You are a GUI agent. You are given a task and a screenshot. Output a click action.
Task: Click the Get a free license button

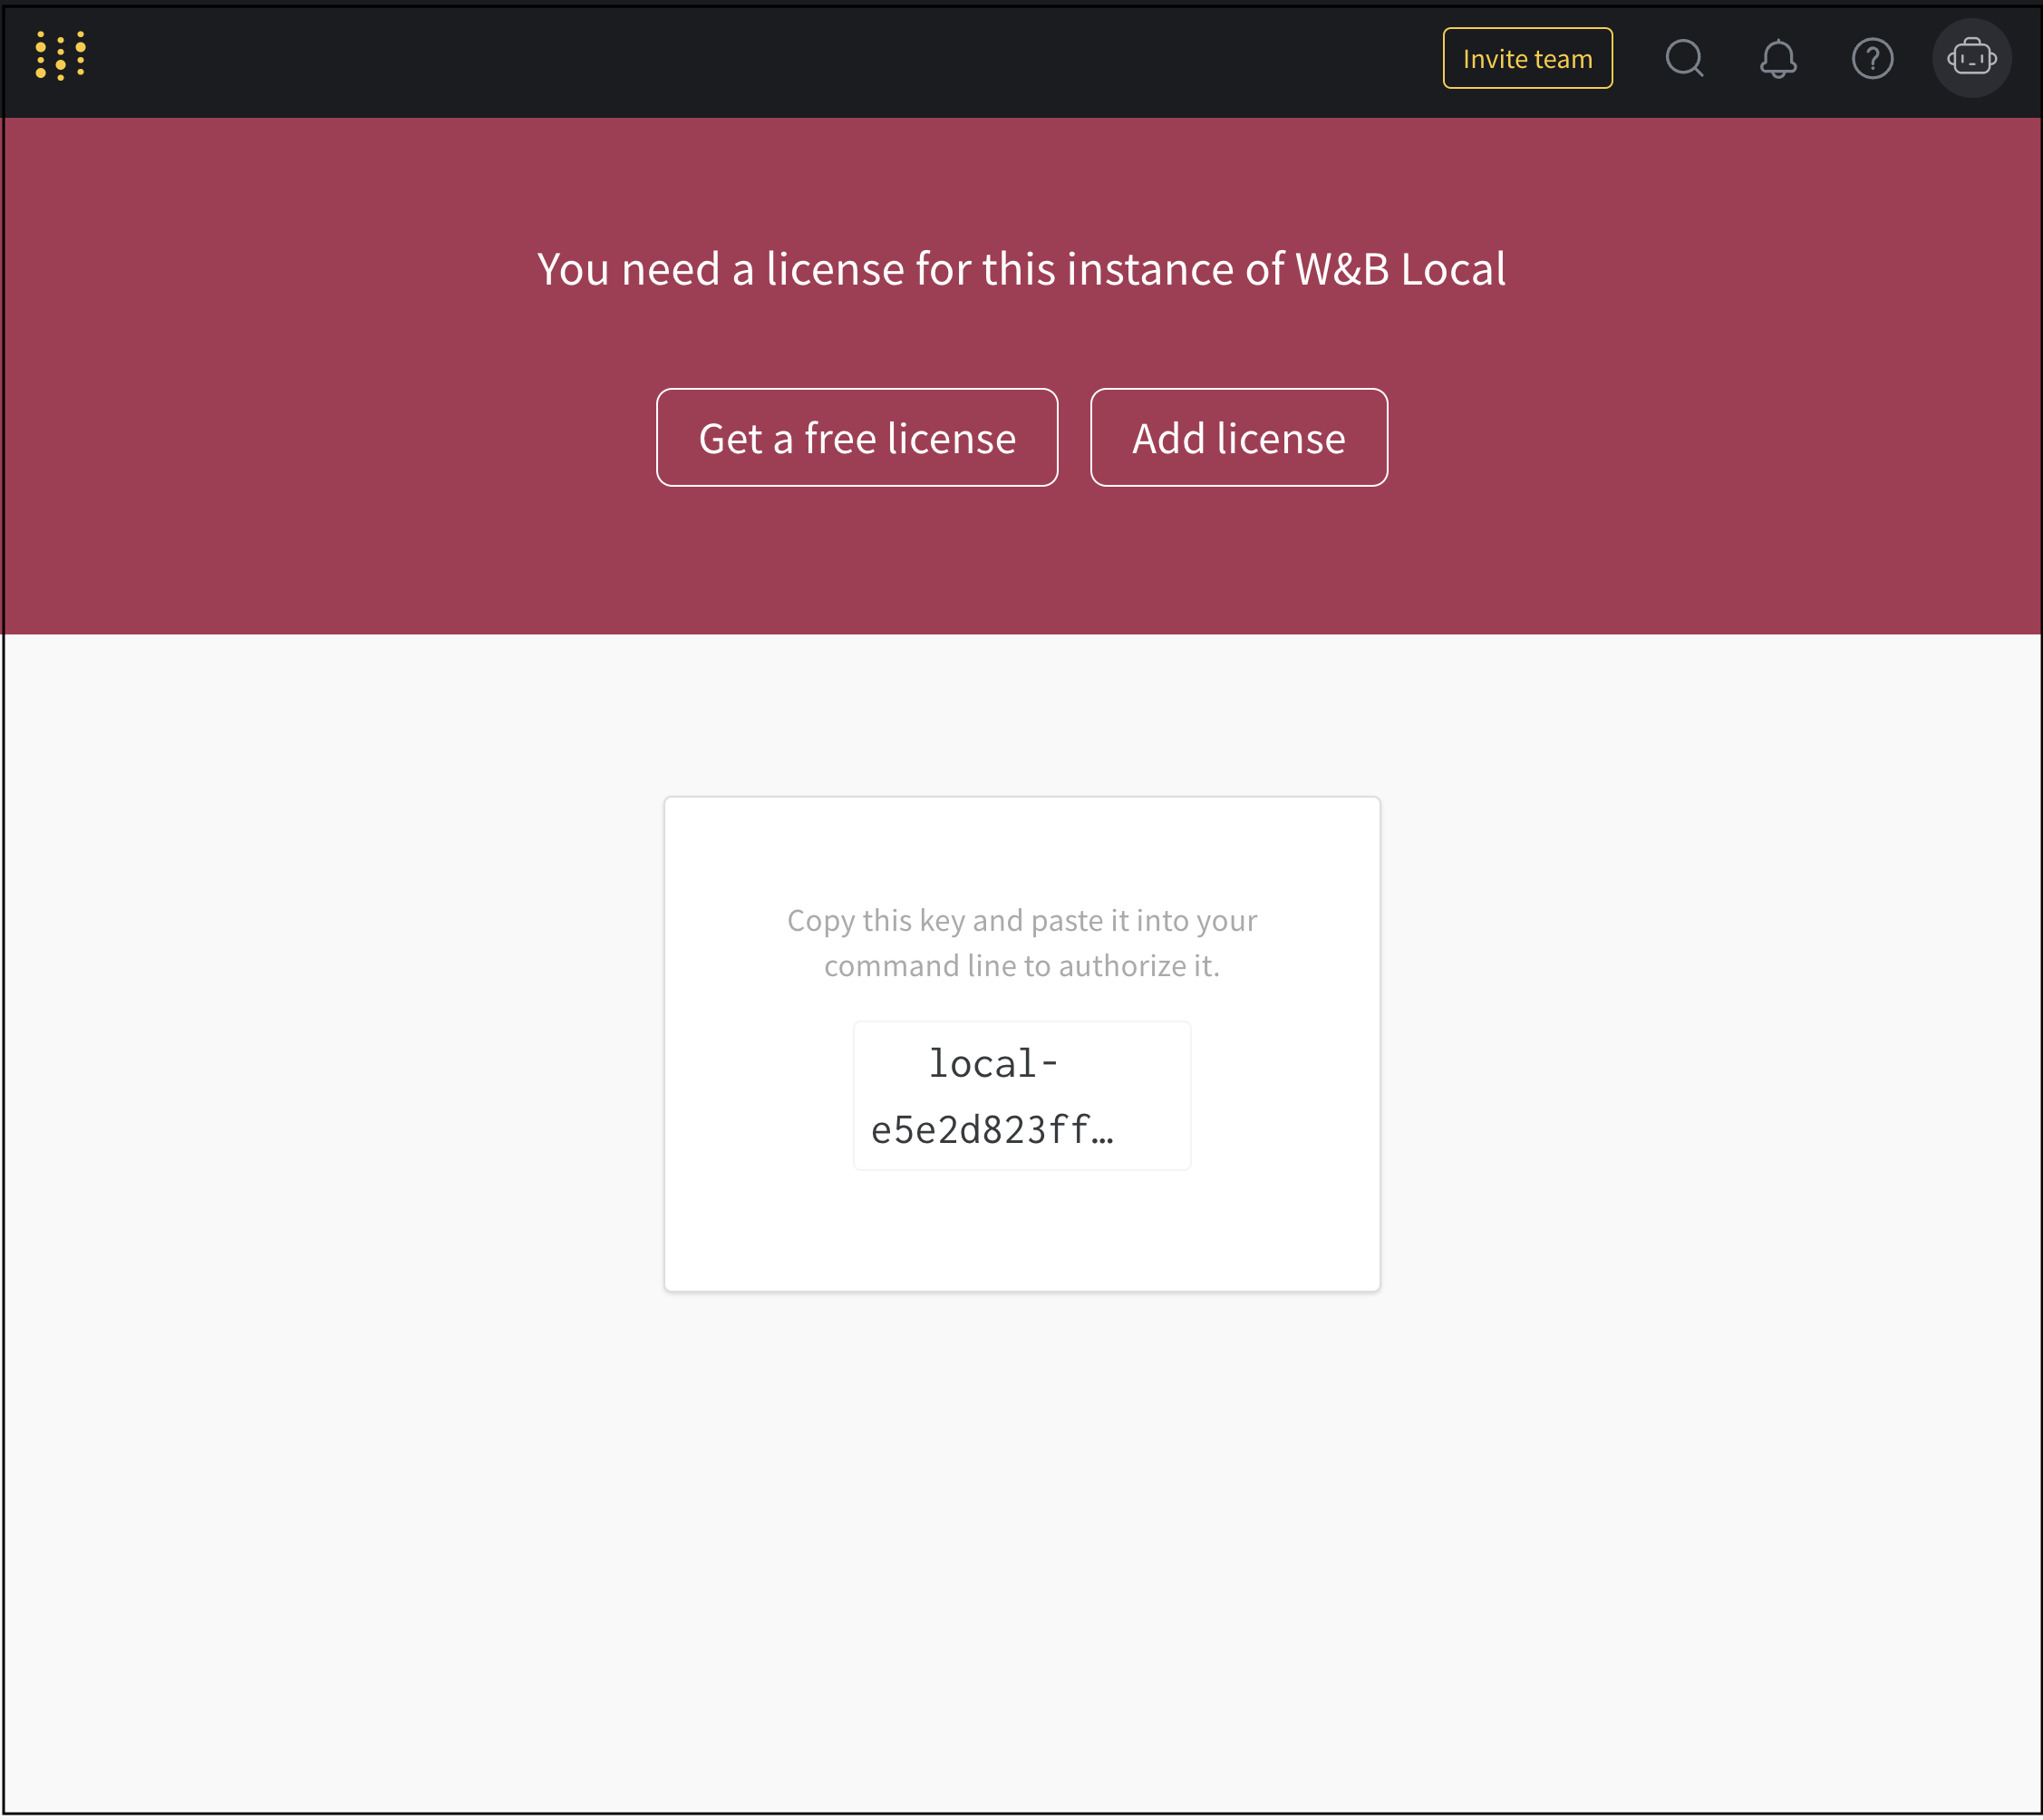(857, 438)
